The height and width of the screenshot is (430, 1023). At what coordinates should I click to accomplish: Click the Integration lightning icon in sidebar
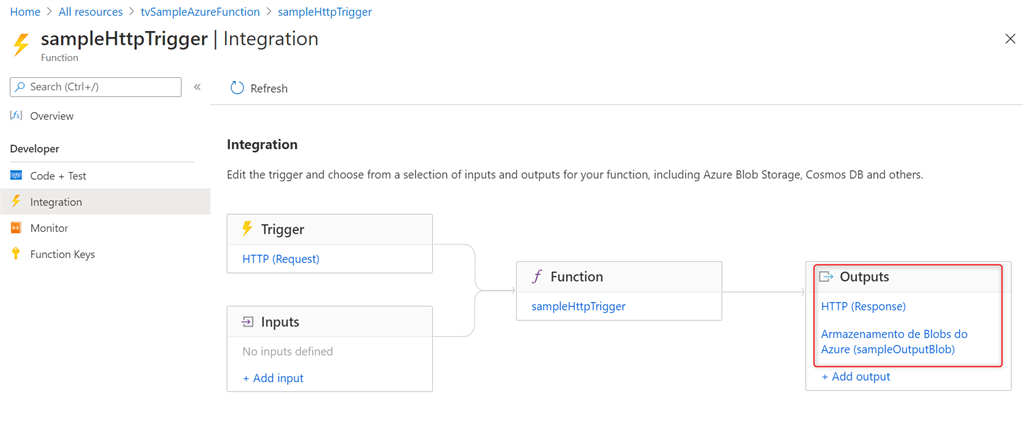pyautogui.click(x=16, y=202)
